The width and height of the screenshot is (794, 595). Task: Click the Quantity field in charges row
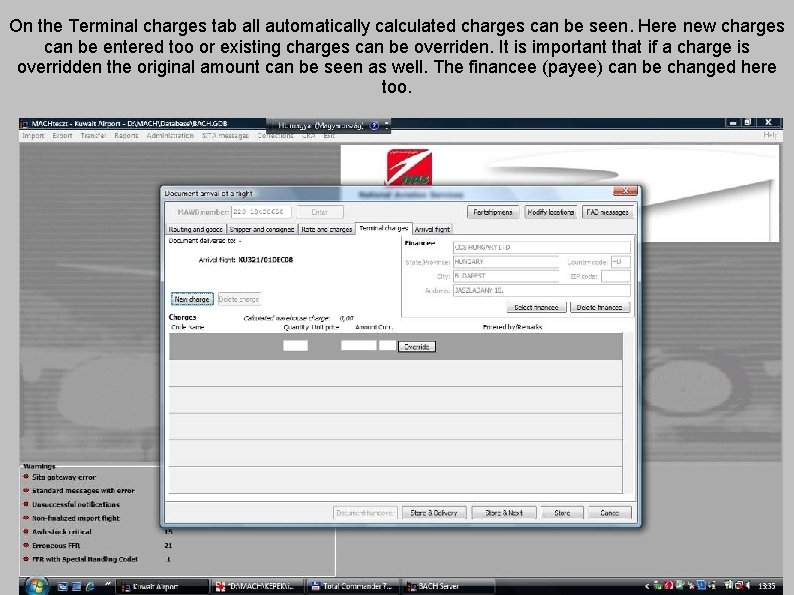click(x=295, y=346)
